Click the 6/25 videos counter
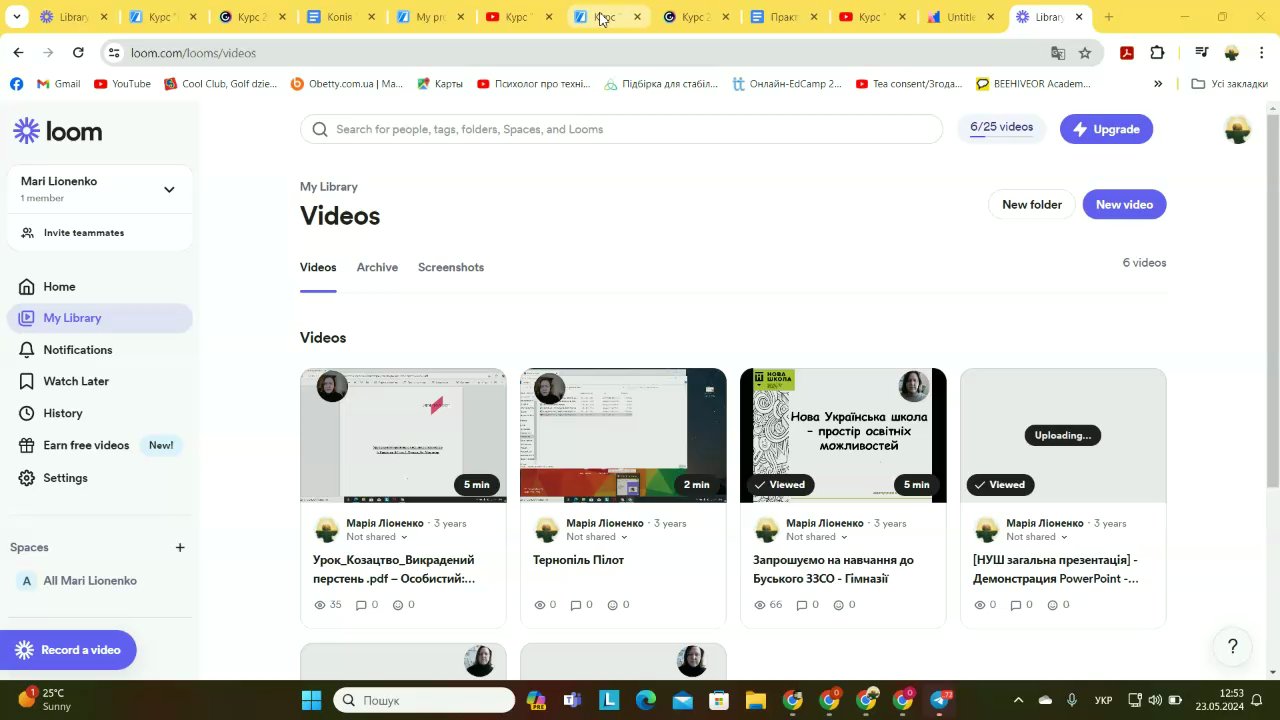Viewport: 1280px width, 720px height. point(1001,128)
